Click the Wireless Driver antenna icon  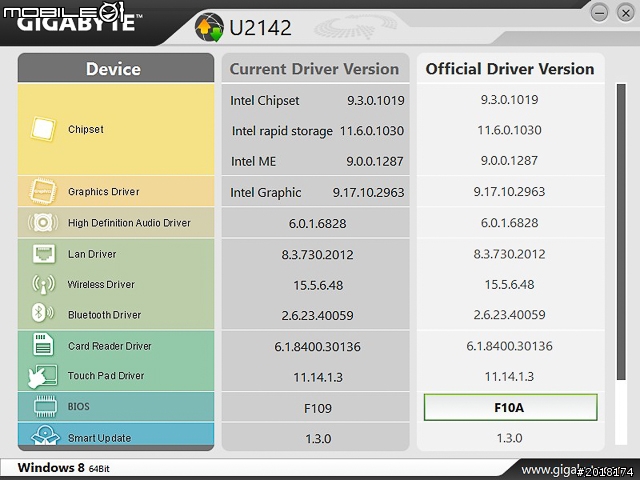43,284
